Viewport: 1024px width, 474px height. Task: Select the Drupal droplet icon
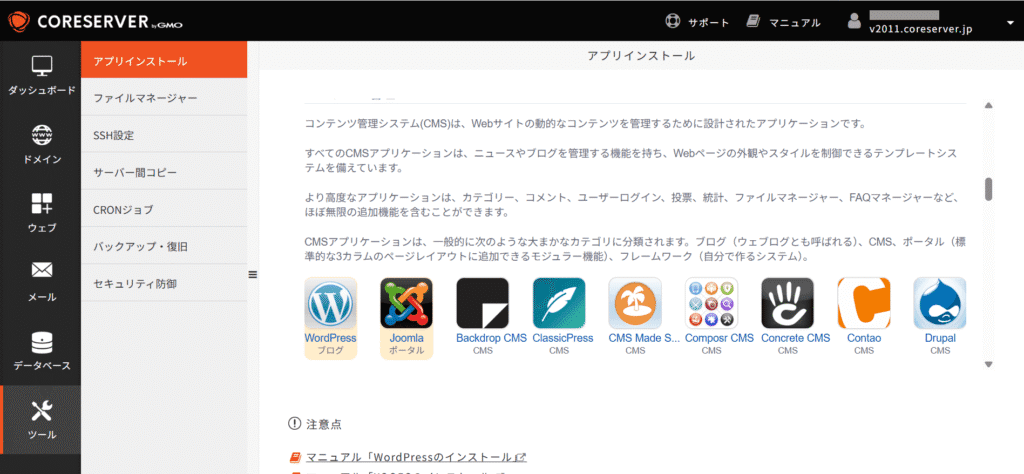click(x=940, y=304)
